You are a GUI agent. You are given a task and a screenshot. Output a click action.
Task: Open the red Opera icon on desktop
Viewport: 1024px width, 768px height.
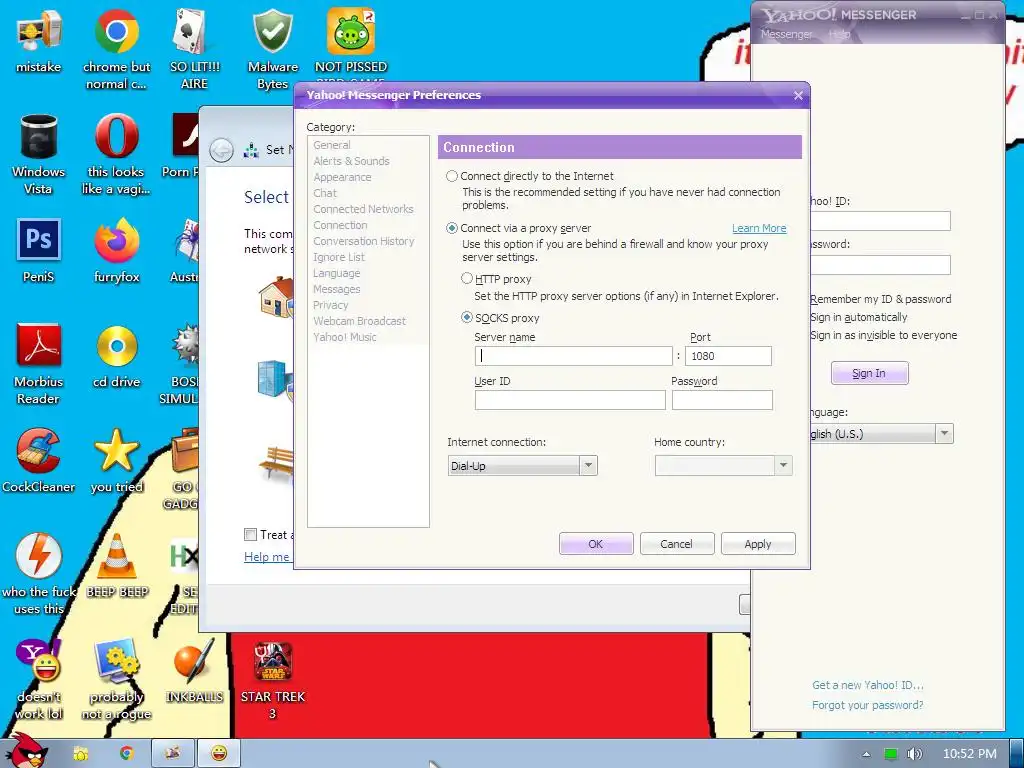(x=116, y=136)
